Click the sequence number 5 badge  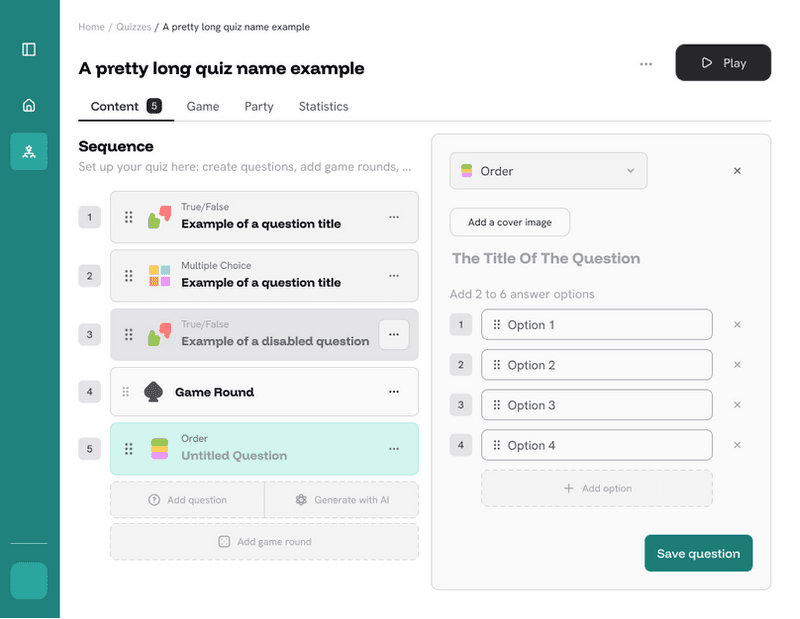89,449
